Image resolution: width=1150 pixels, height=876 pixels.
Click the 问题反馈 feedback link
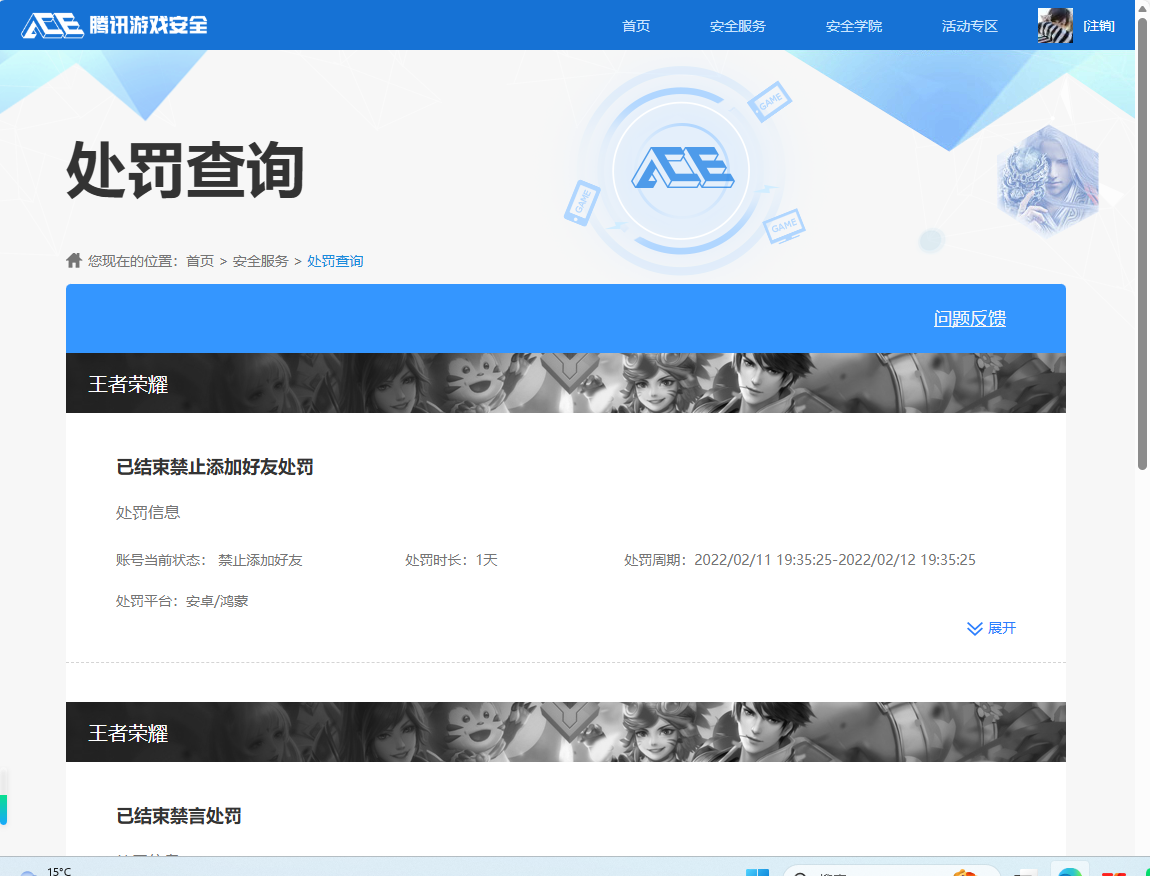tap(970, 318)
